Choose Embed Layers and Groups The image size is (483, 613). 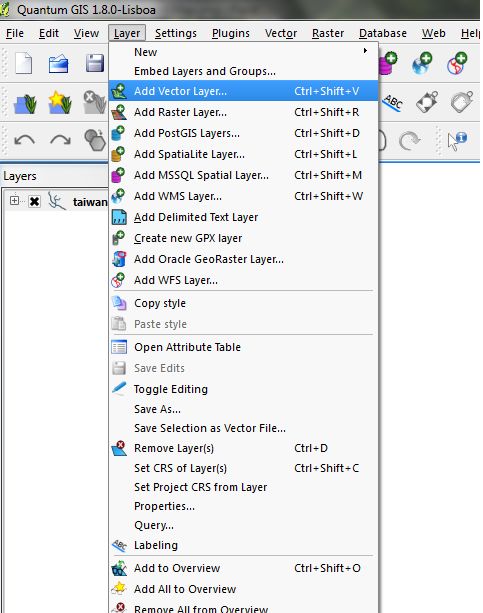click(x=243, y=71)
